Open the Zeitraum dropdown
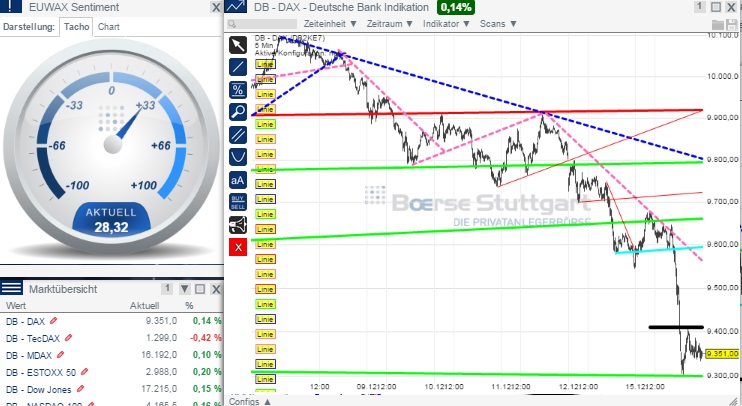Viewport: 742px width, 406px height. (x=389, y=24)
